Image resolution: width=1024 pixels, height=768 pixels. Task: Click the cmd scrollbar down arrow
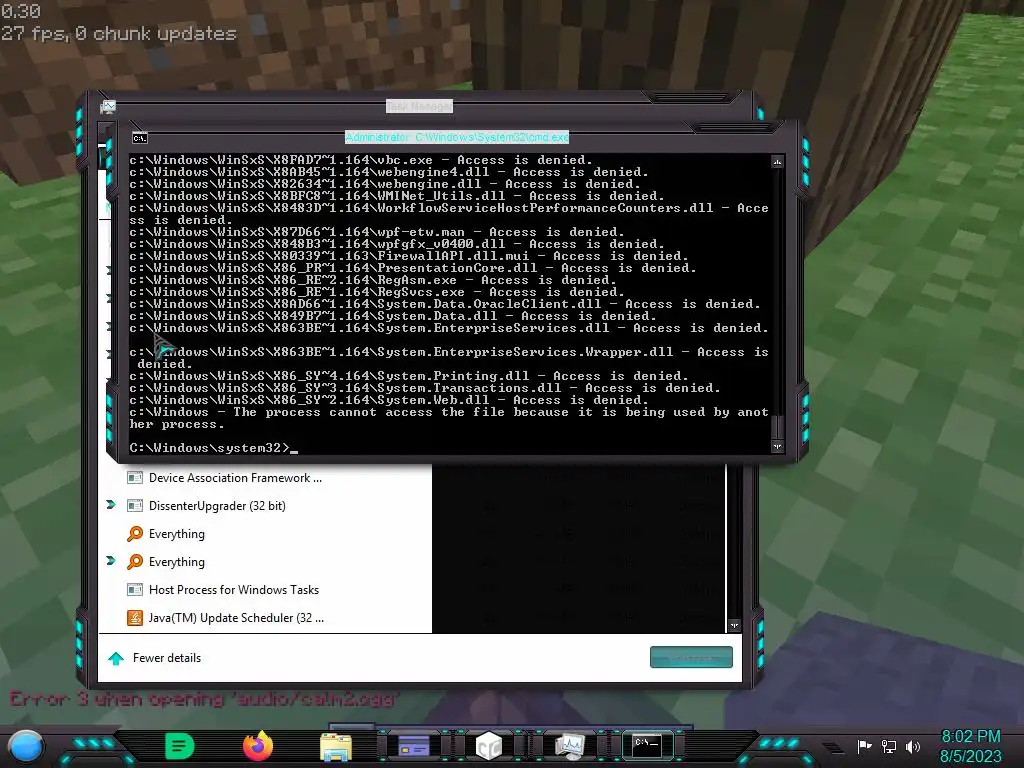click(777, 447)
